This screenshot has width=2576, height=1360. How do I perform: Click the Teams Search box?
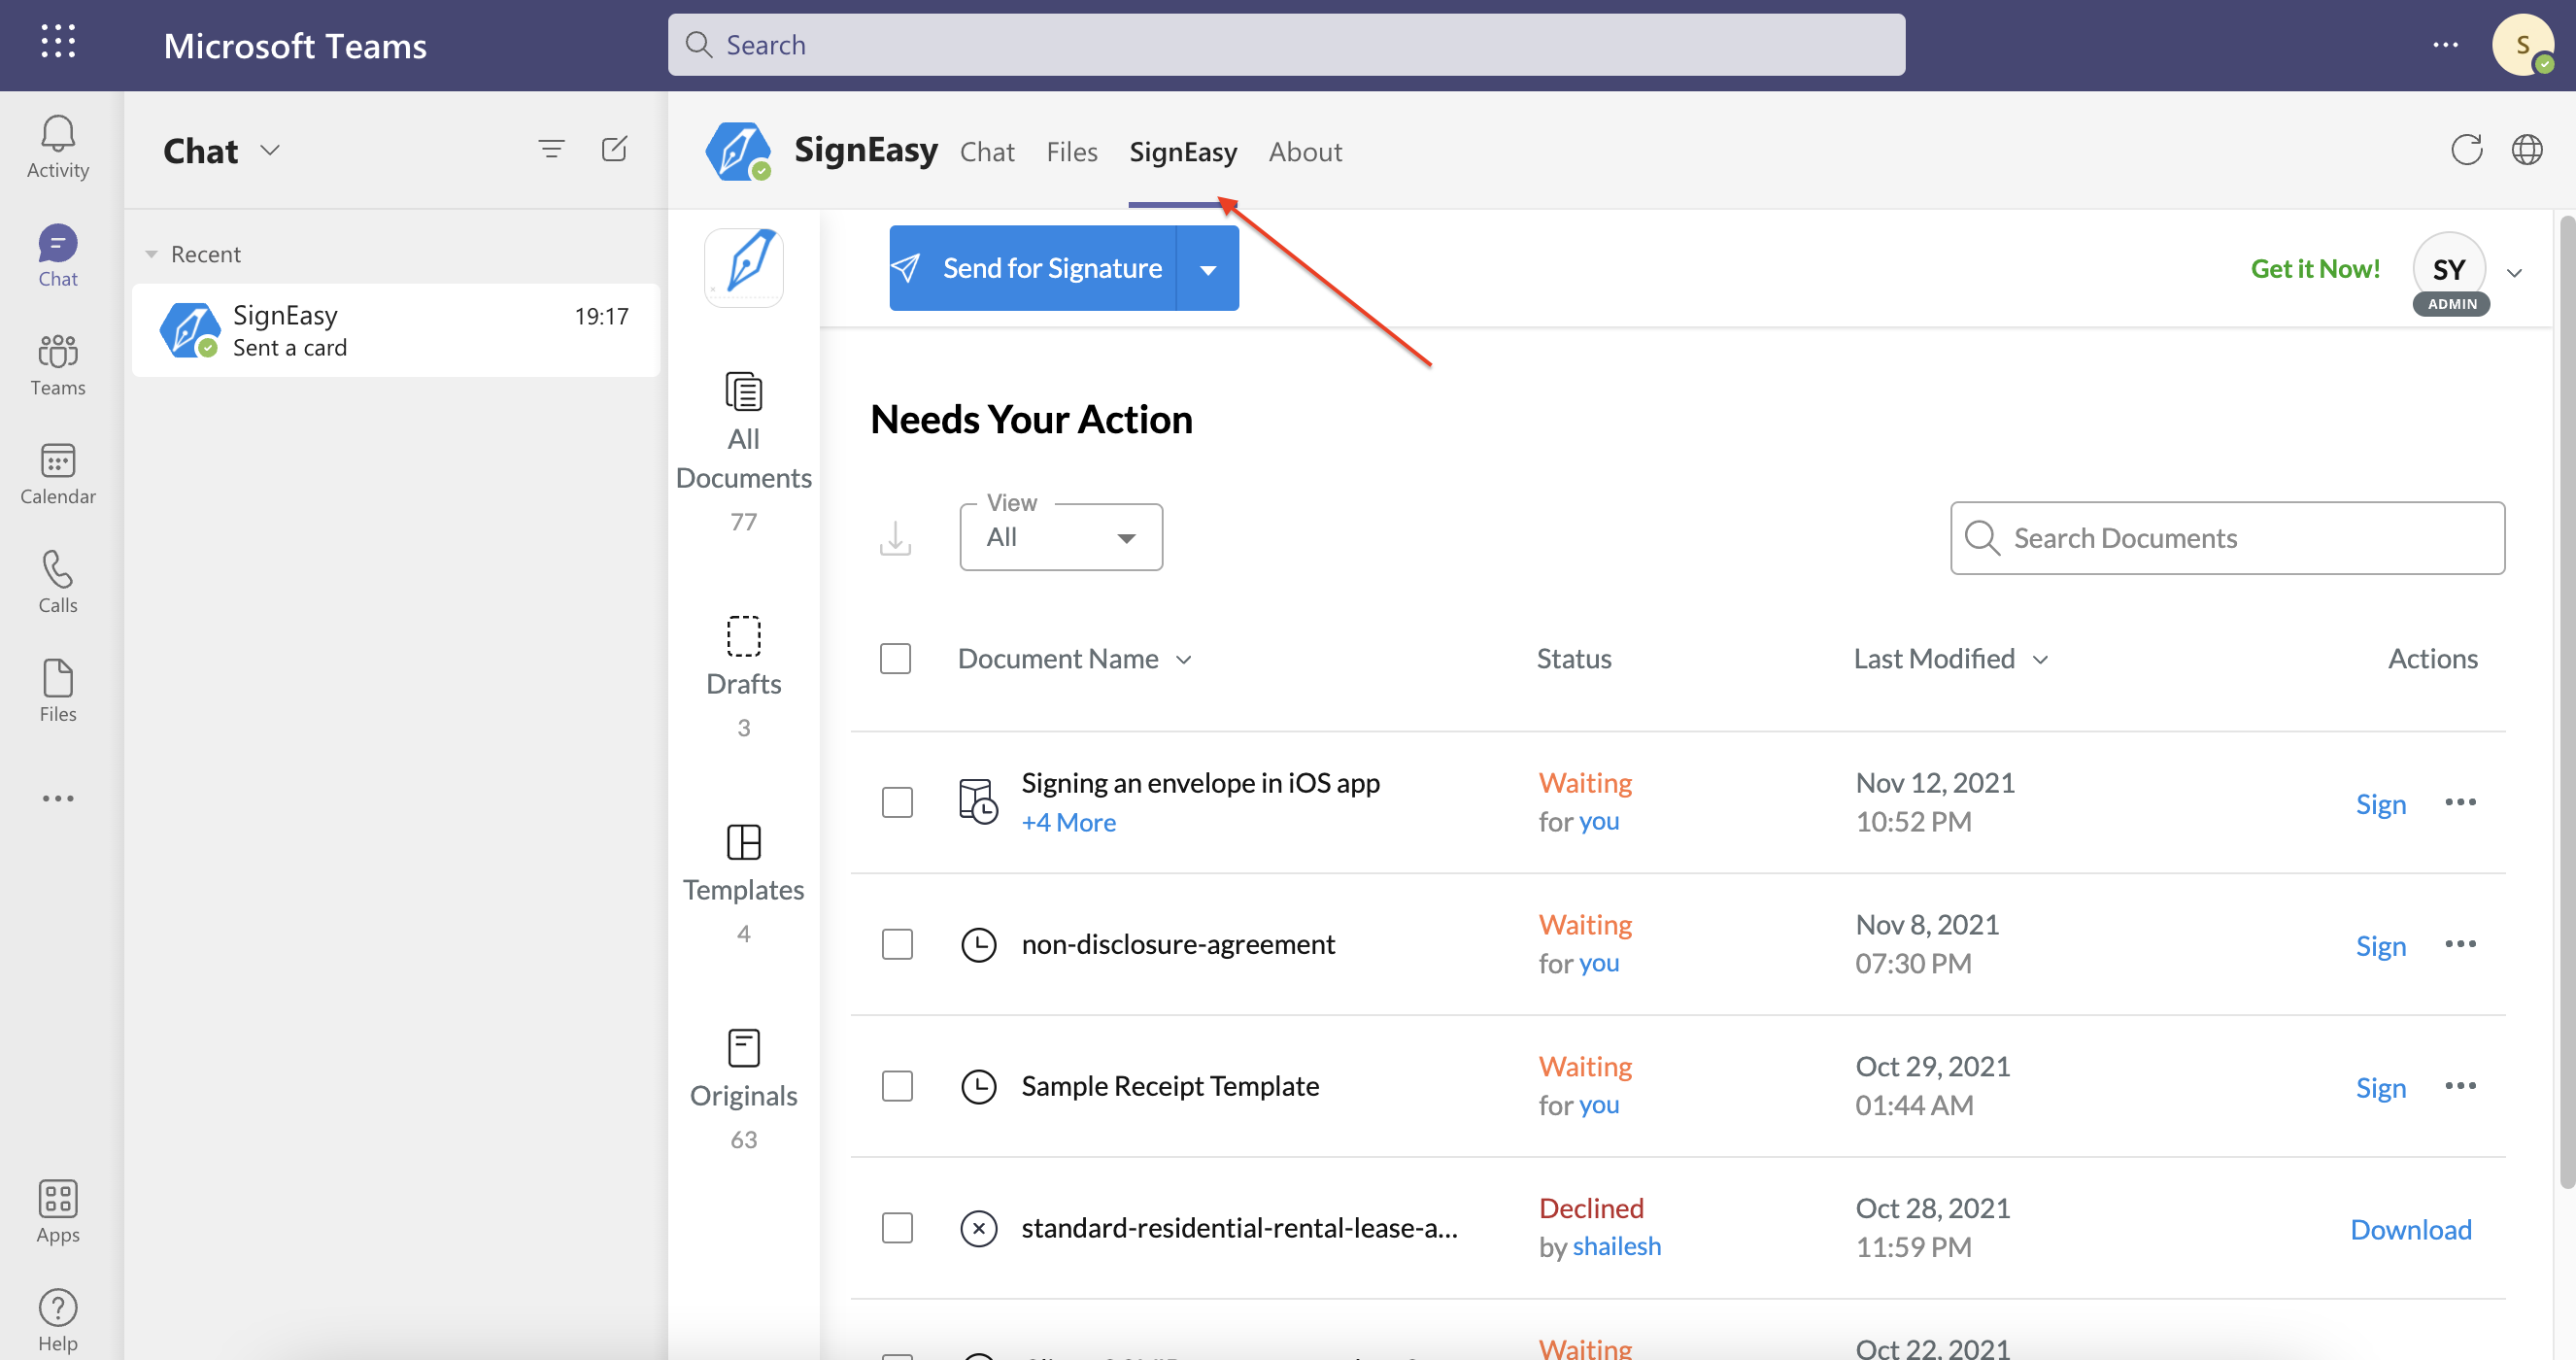(x=1286, y=44)
